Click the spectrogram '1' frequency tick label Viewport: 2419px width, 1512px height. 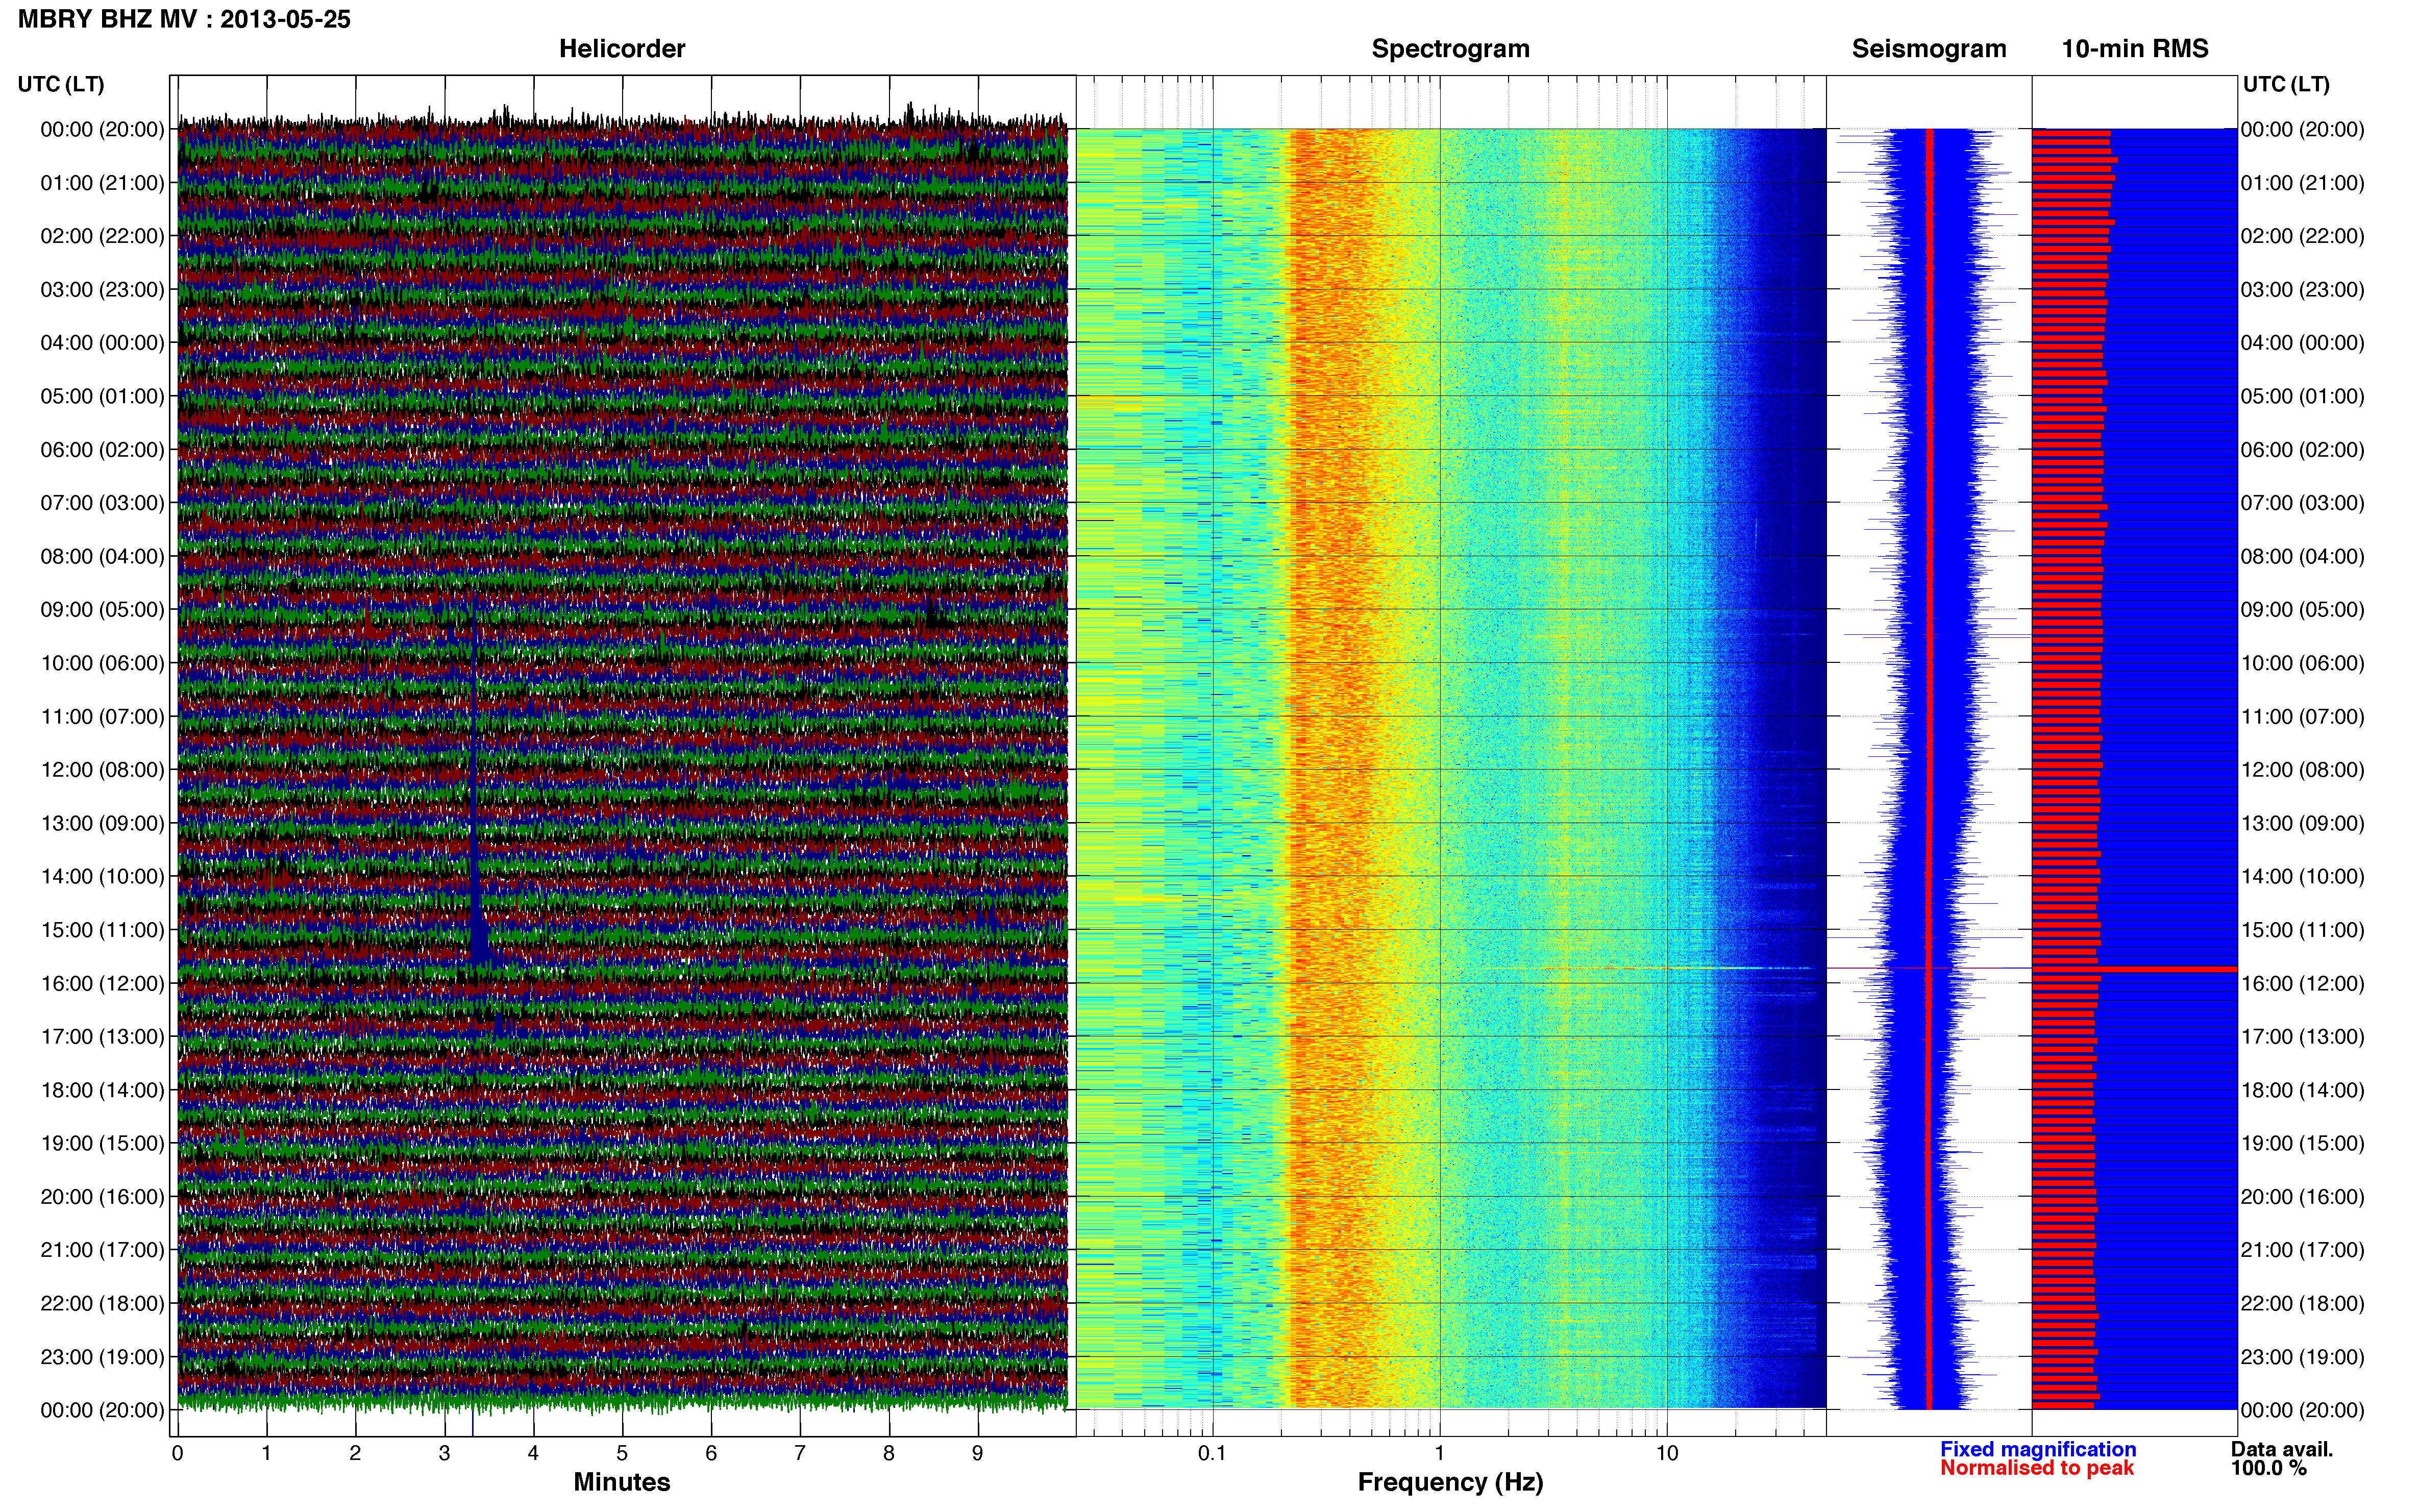click(1439, 1453)
